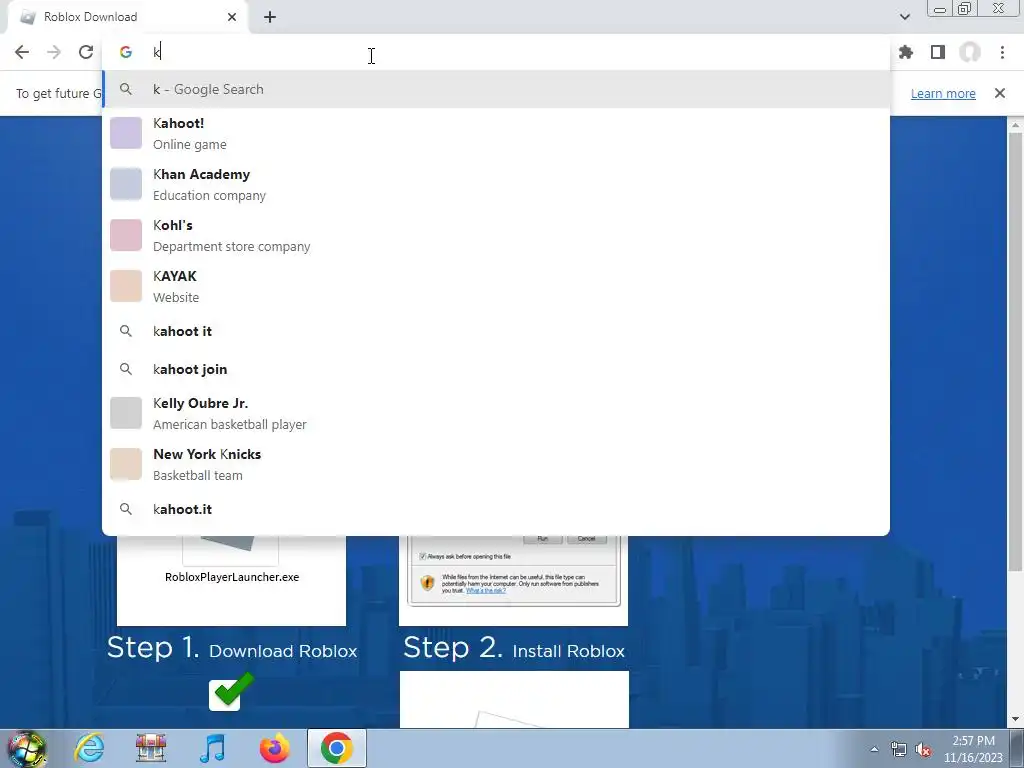Choose the 'kahoot join' search suggestion
1024x768 pixels.
[496, 369]
